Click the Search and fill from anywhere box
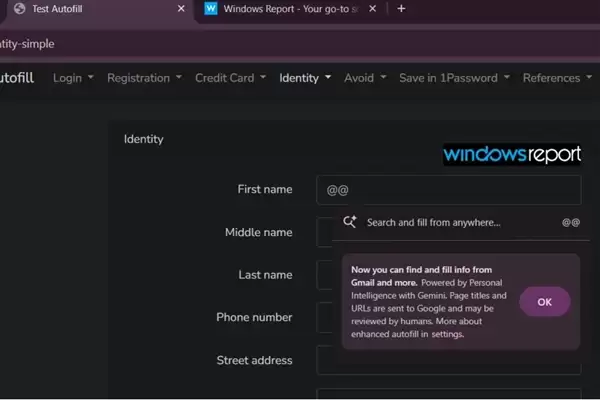 [461, 222]
